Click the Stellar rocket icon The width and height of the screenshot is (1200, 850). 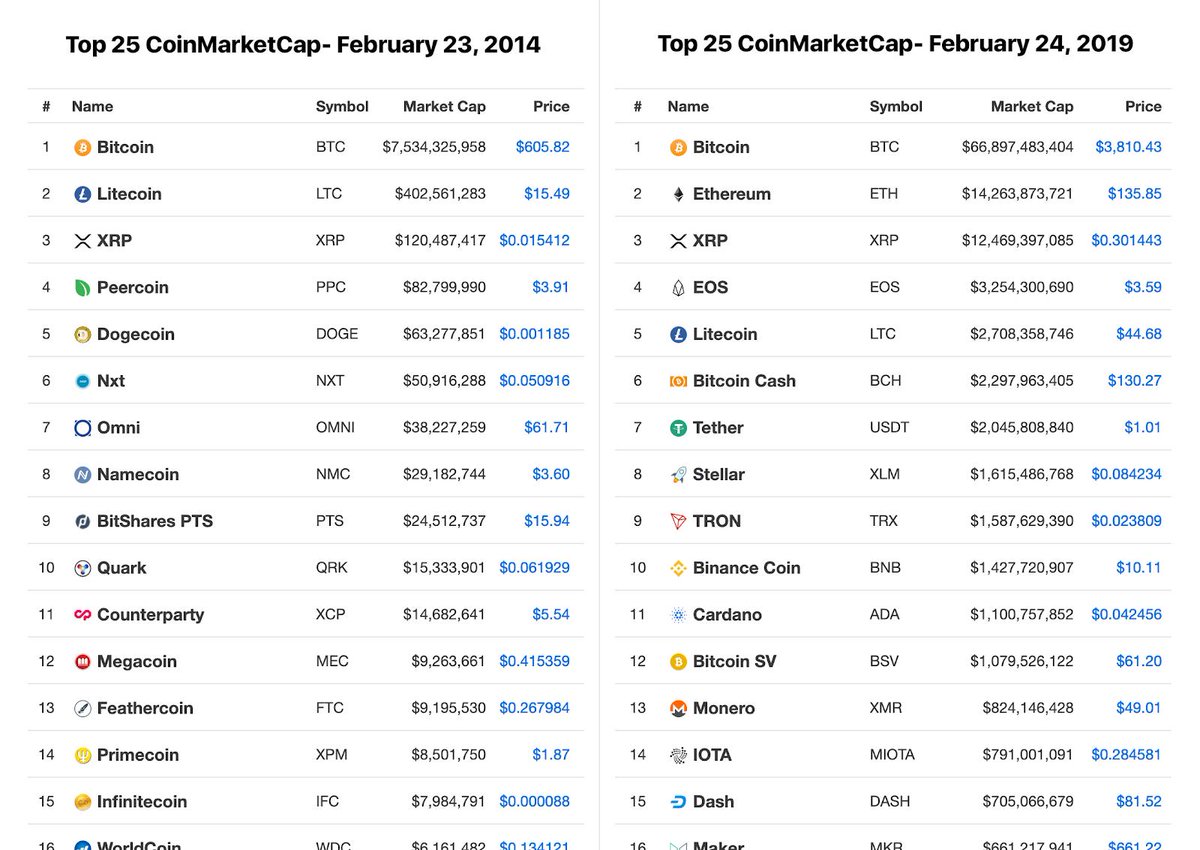pos(678,475)
